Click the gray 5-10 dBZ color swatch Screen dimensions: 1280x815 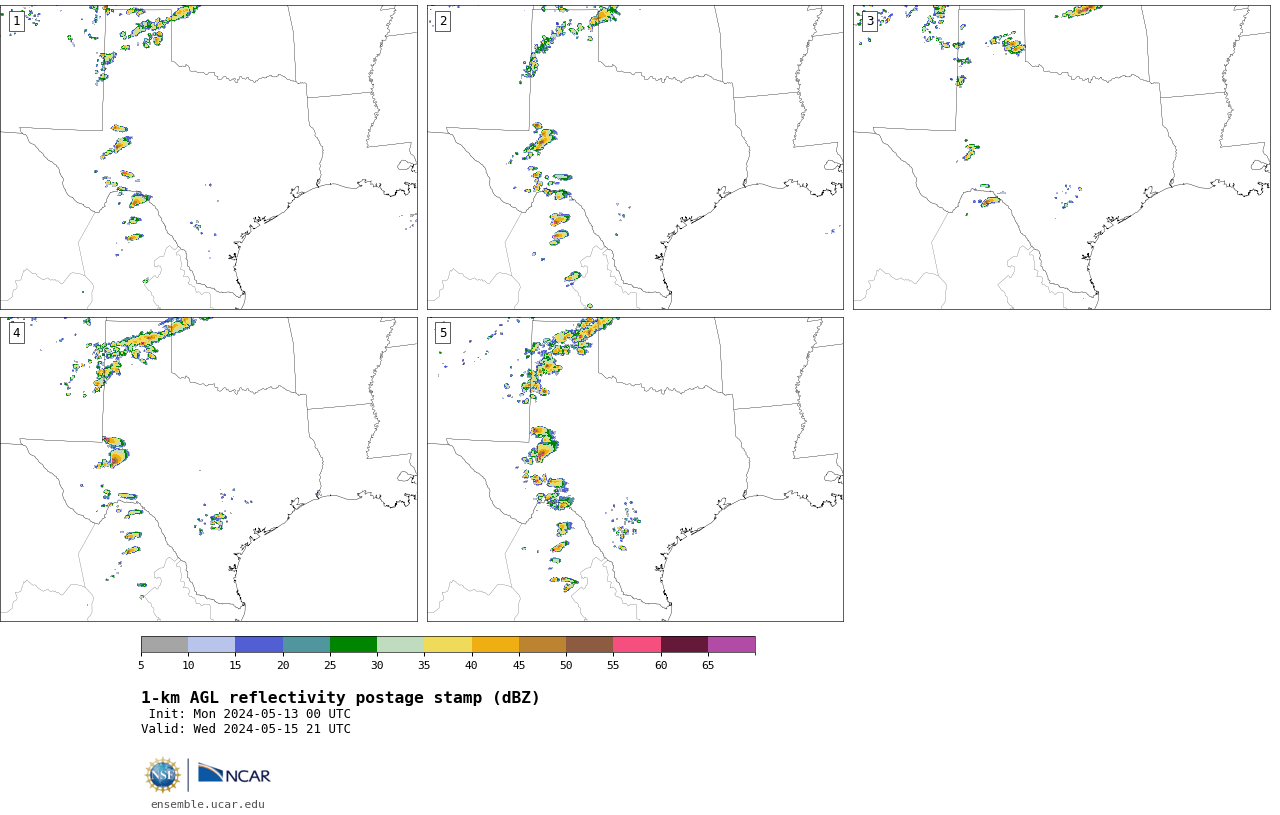164,644
